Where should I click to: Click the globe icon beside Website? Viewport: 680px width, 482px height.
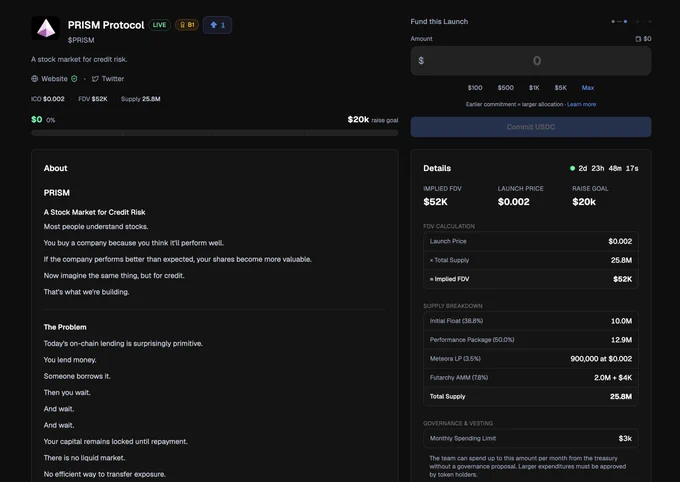[x=35, y=79]
